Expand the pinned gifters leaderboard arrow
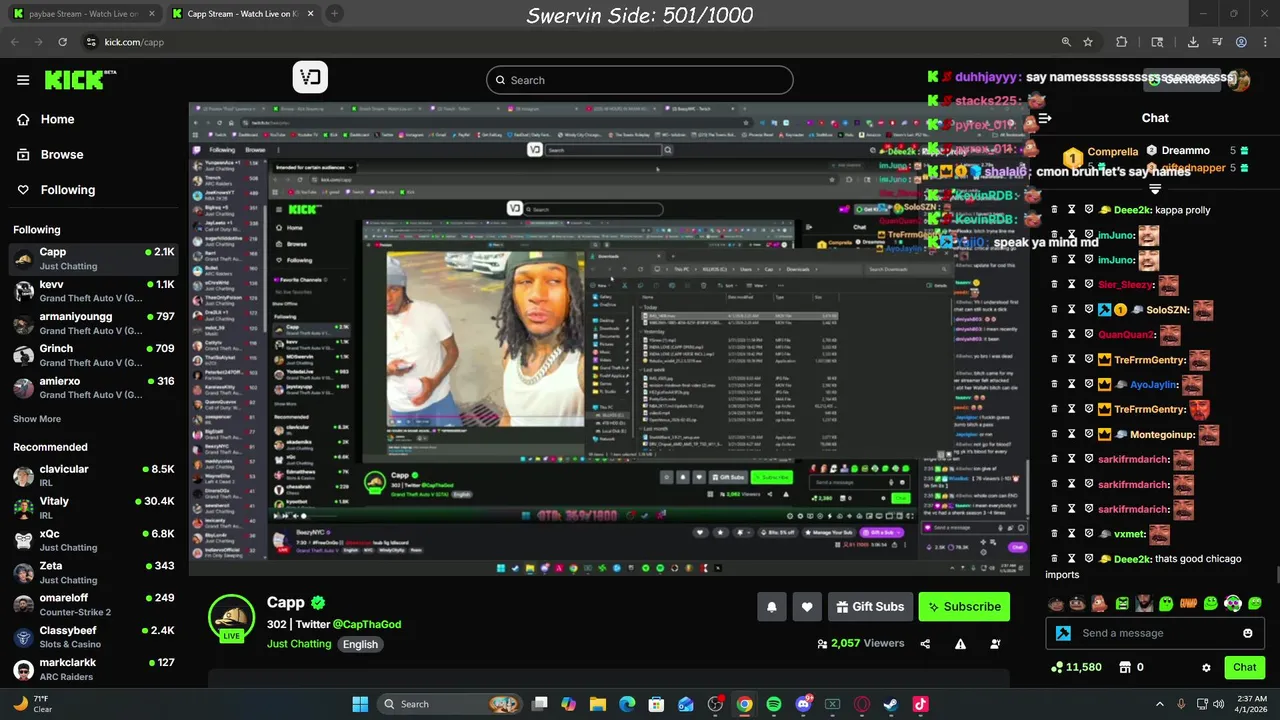This screenshot has height=720, width=1280. point(1155,188)
